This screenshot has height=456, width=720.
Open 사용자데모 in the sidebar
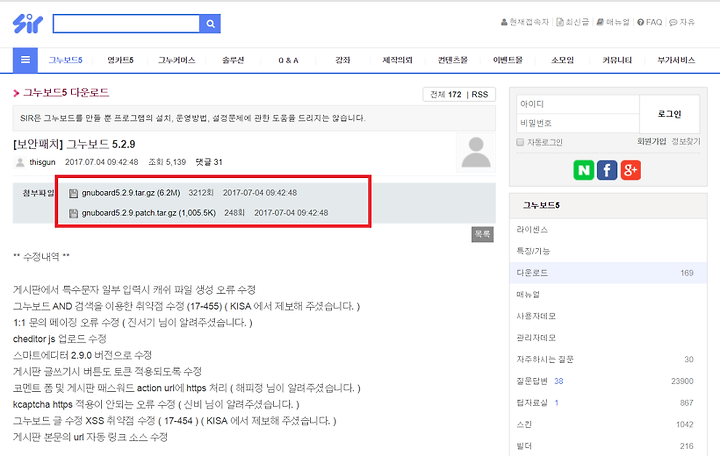(x=536, y=316)
